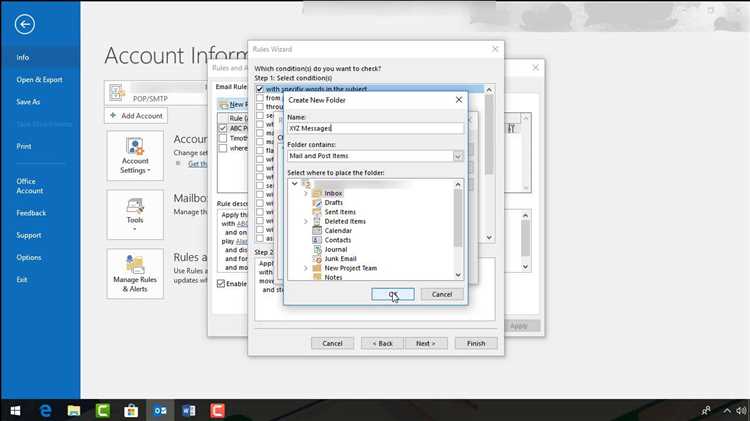Uncheck the ABC rule checkbox in Rules list
750x421 pixels.
point(222,128)
